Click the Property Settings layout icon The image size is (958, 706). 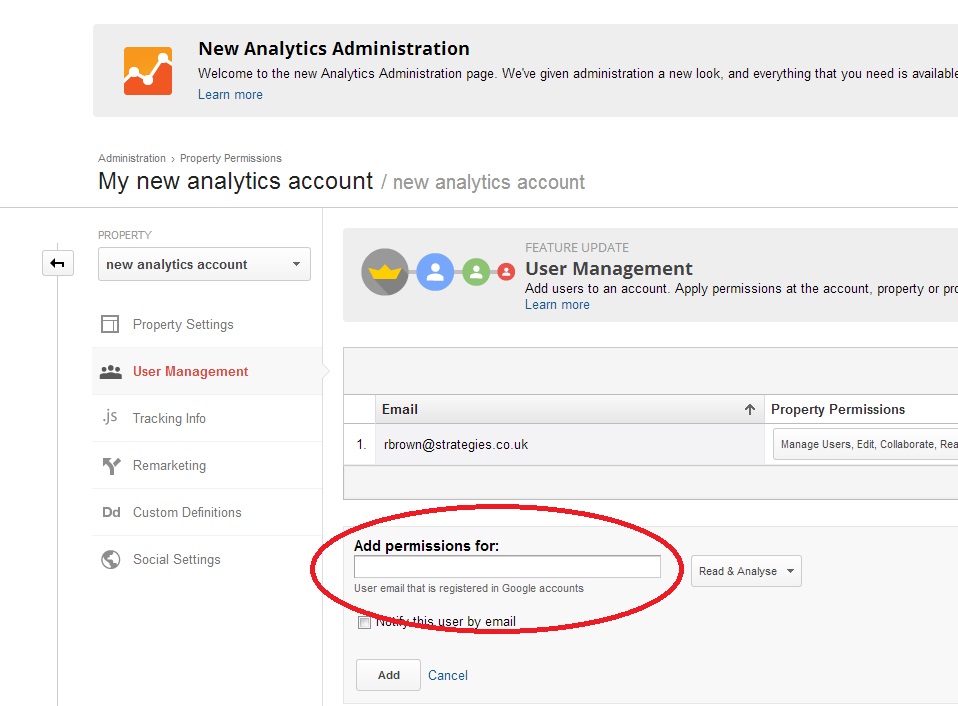point(110,324)
